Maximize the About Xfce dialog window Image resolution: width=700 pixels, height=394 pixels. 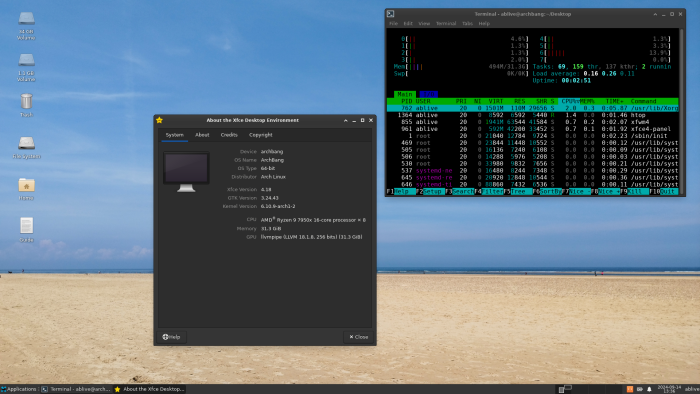pos(362,120)
